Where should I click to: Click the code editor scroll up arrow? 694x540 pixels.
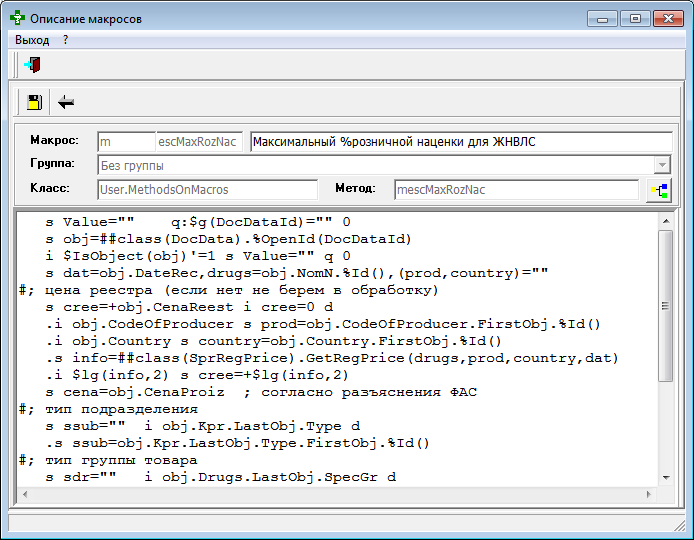(x=666, y=220)
